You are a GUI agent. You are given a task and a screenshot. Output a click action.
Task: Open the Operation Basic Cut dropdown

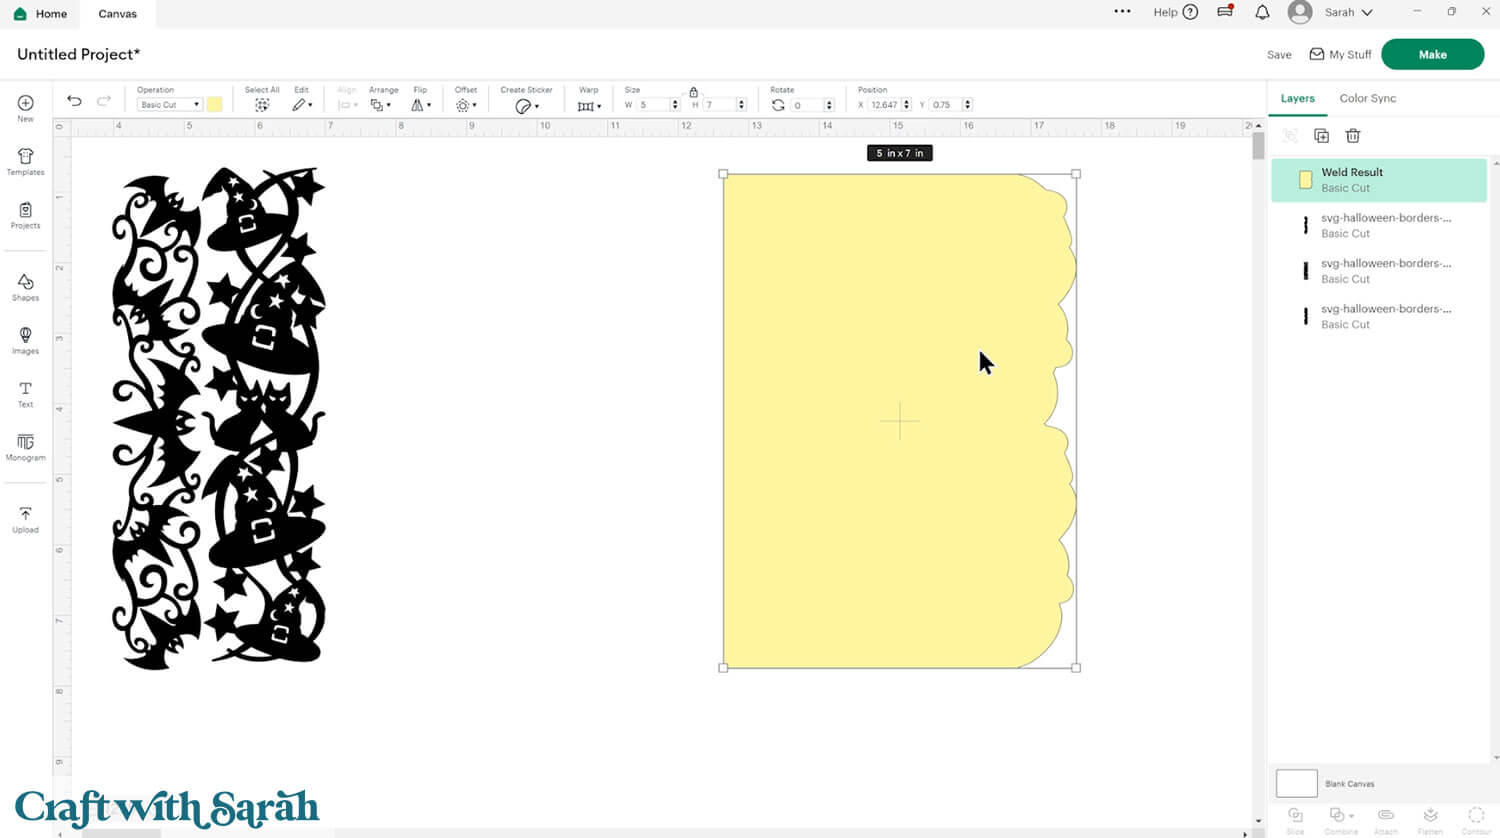pos(169,104)
